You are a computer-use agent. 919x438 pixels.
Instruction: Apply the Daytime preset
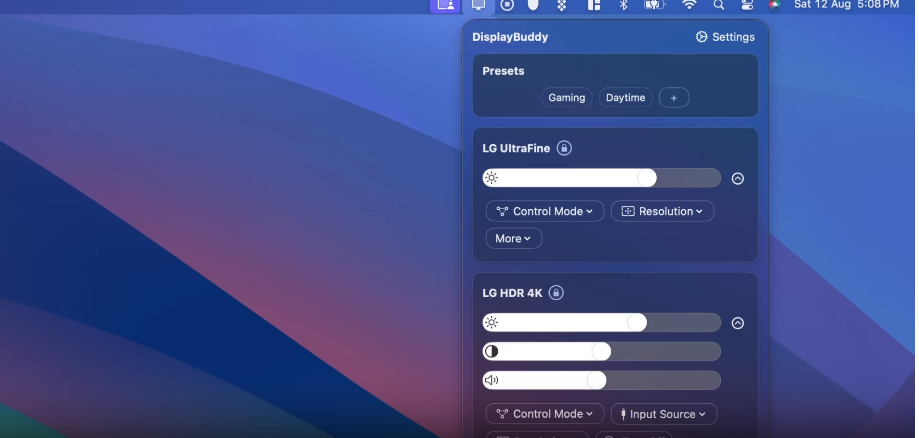pos(625,97)
